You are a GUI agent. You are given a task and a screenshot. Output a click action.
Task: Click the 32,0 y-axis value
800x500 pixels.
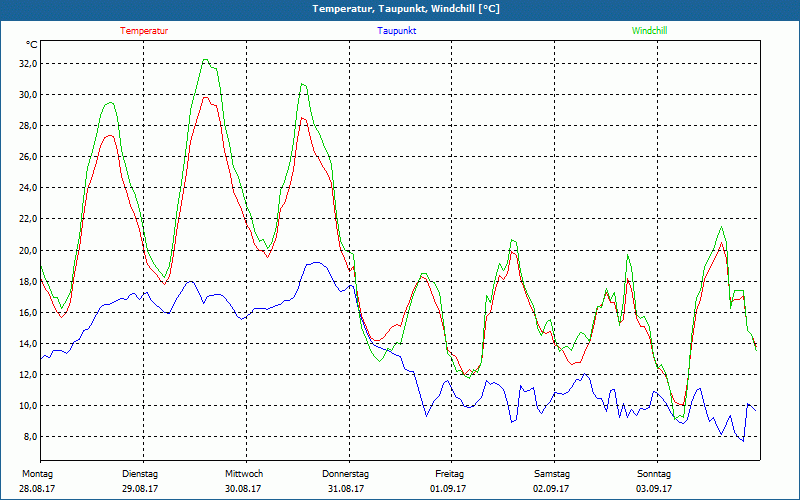(x=28, y=64)
